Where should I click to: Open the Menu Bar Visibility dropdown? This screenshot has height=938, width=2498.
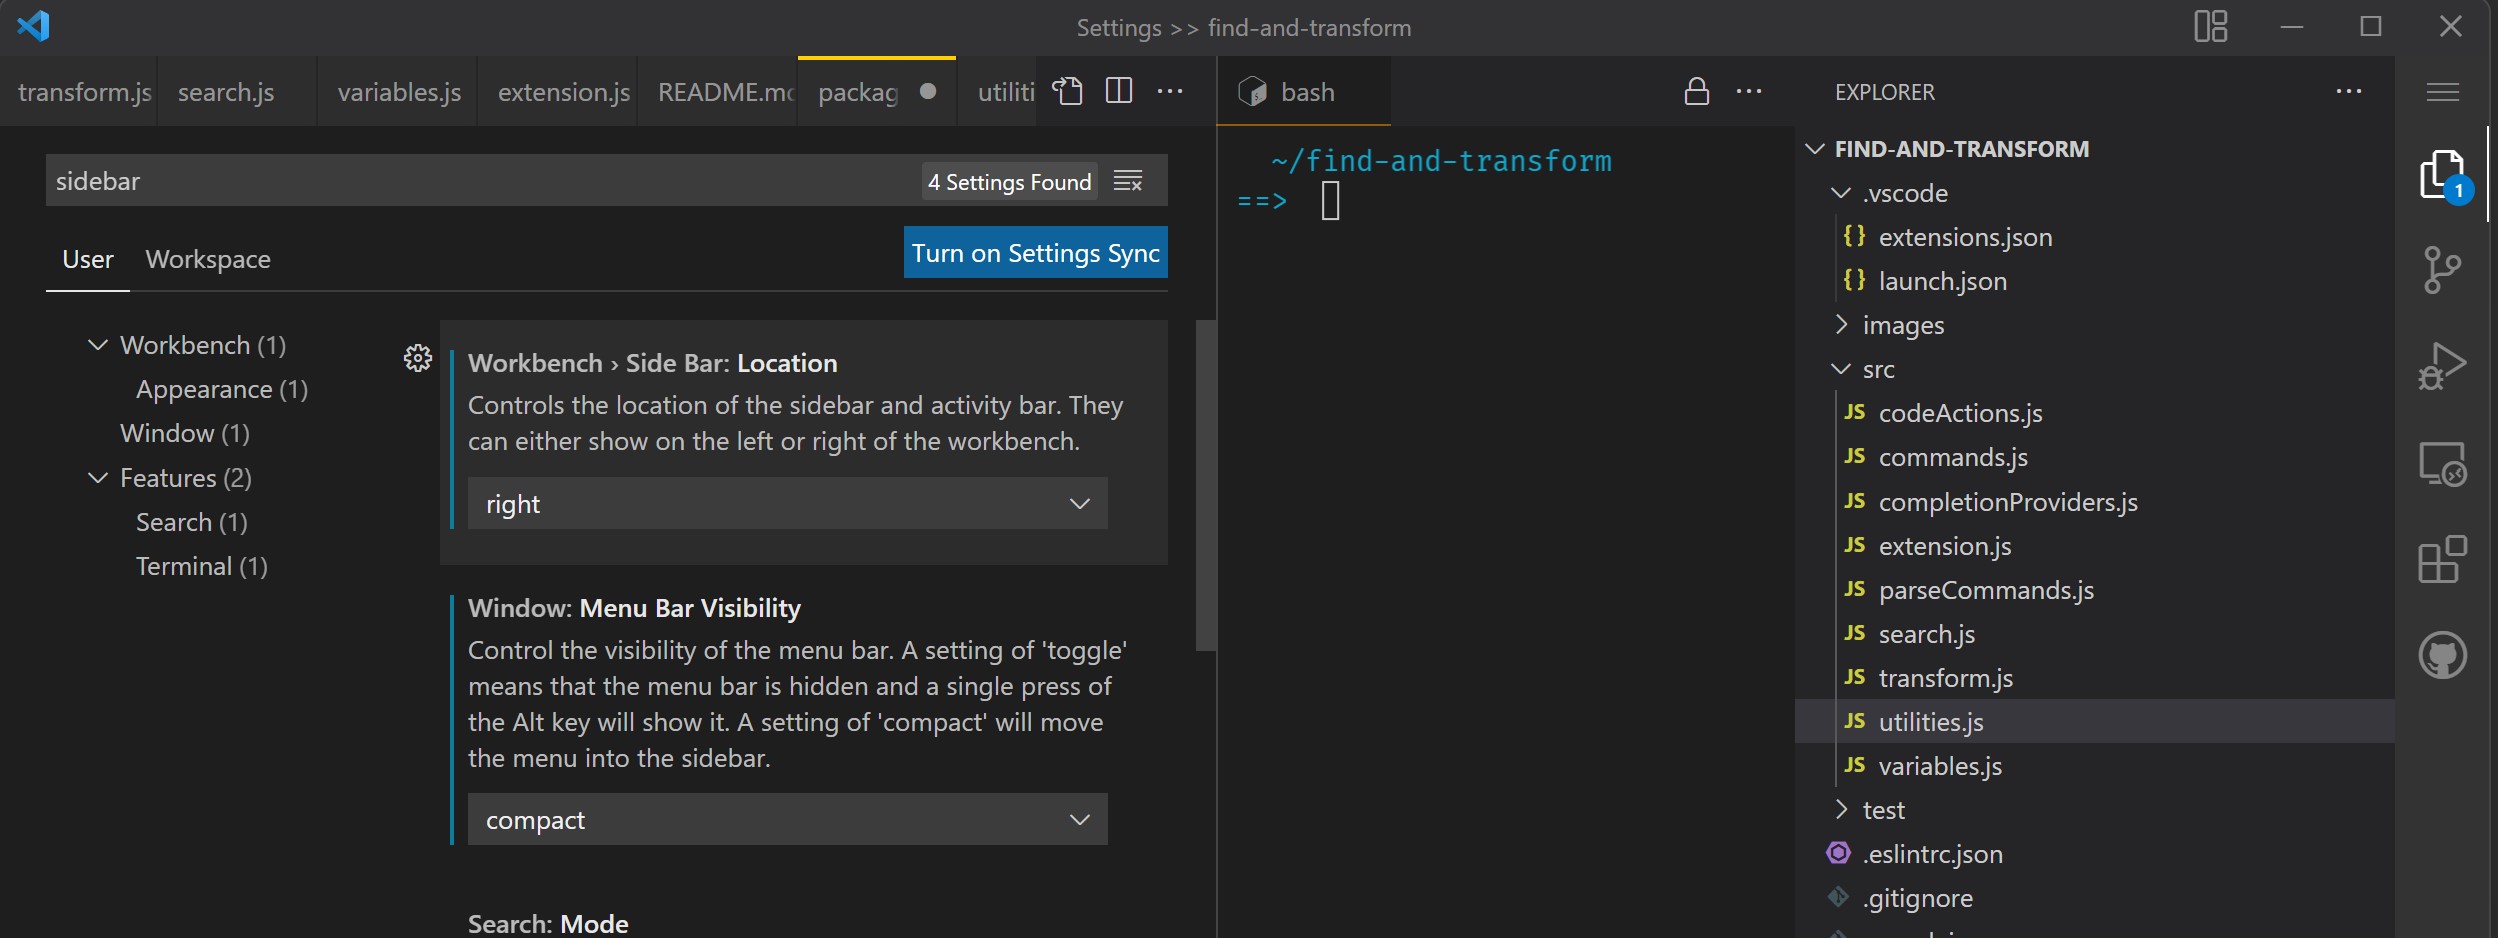787,820
